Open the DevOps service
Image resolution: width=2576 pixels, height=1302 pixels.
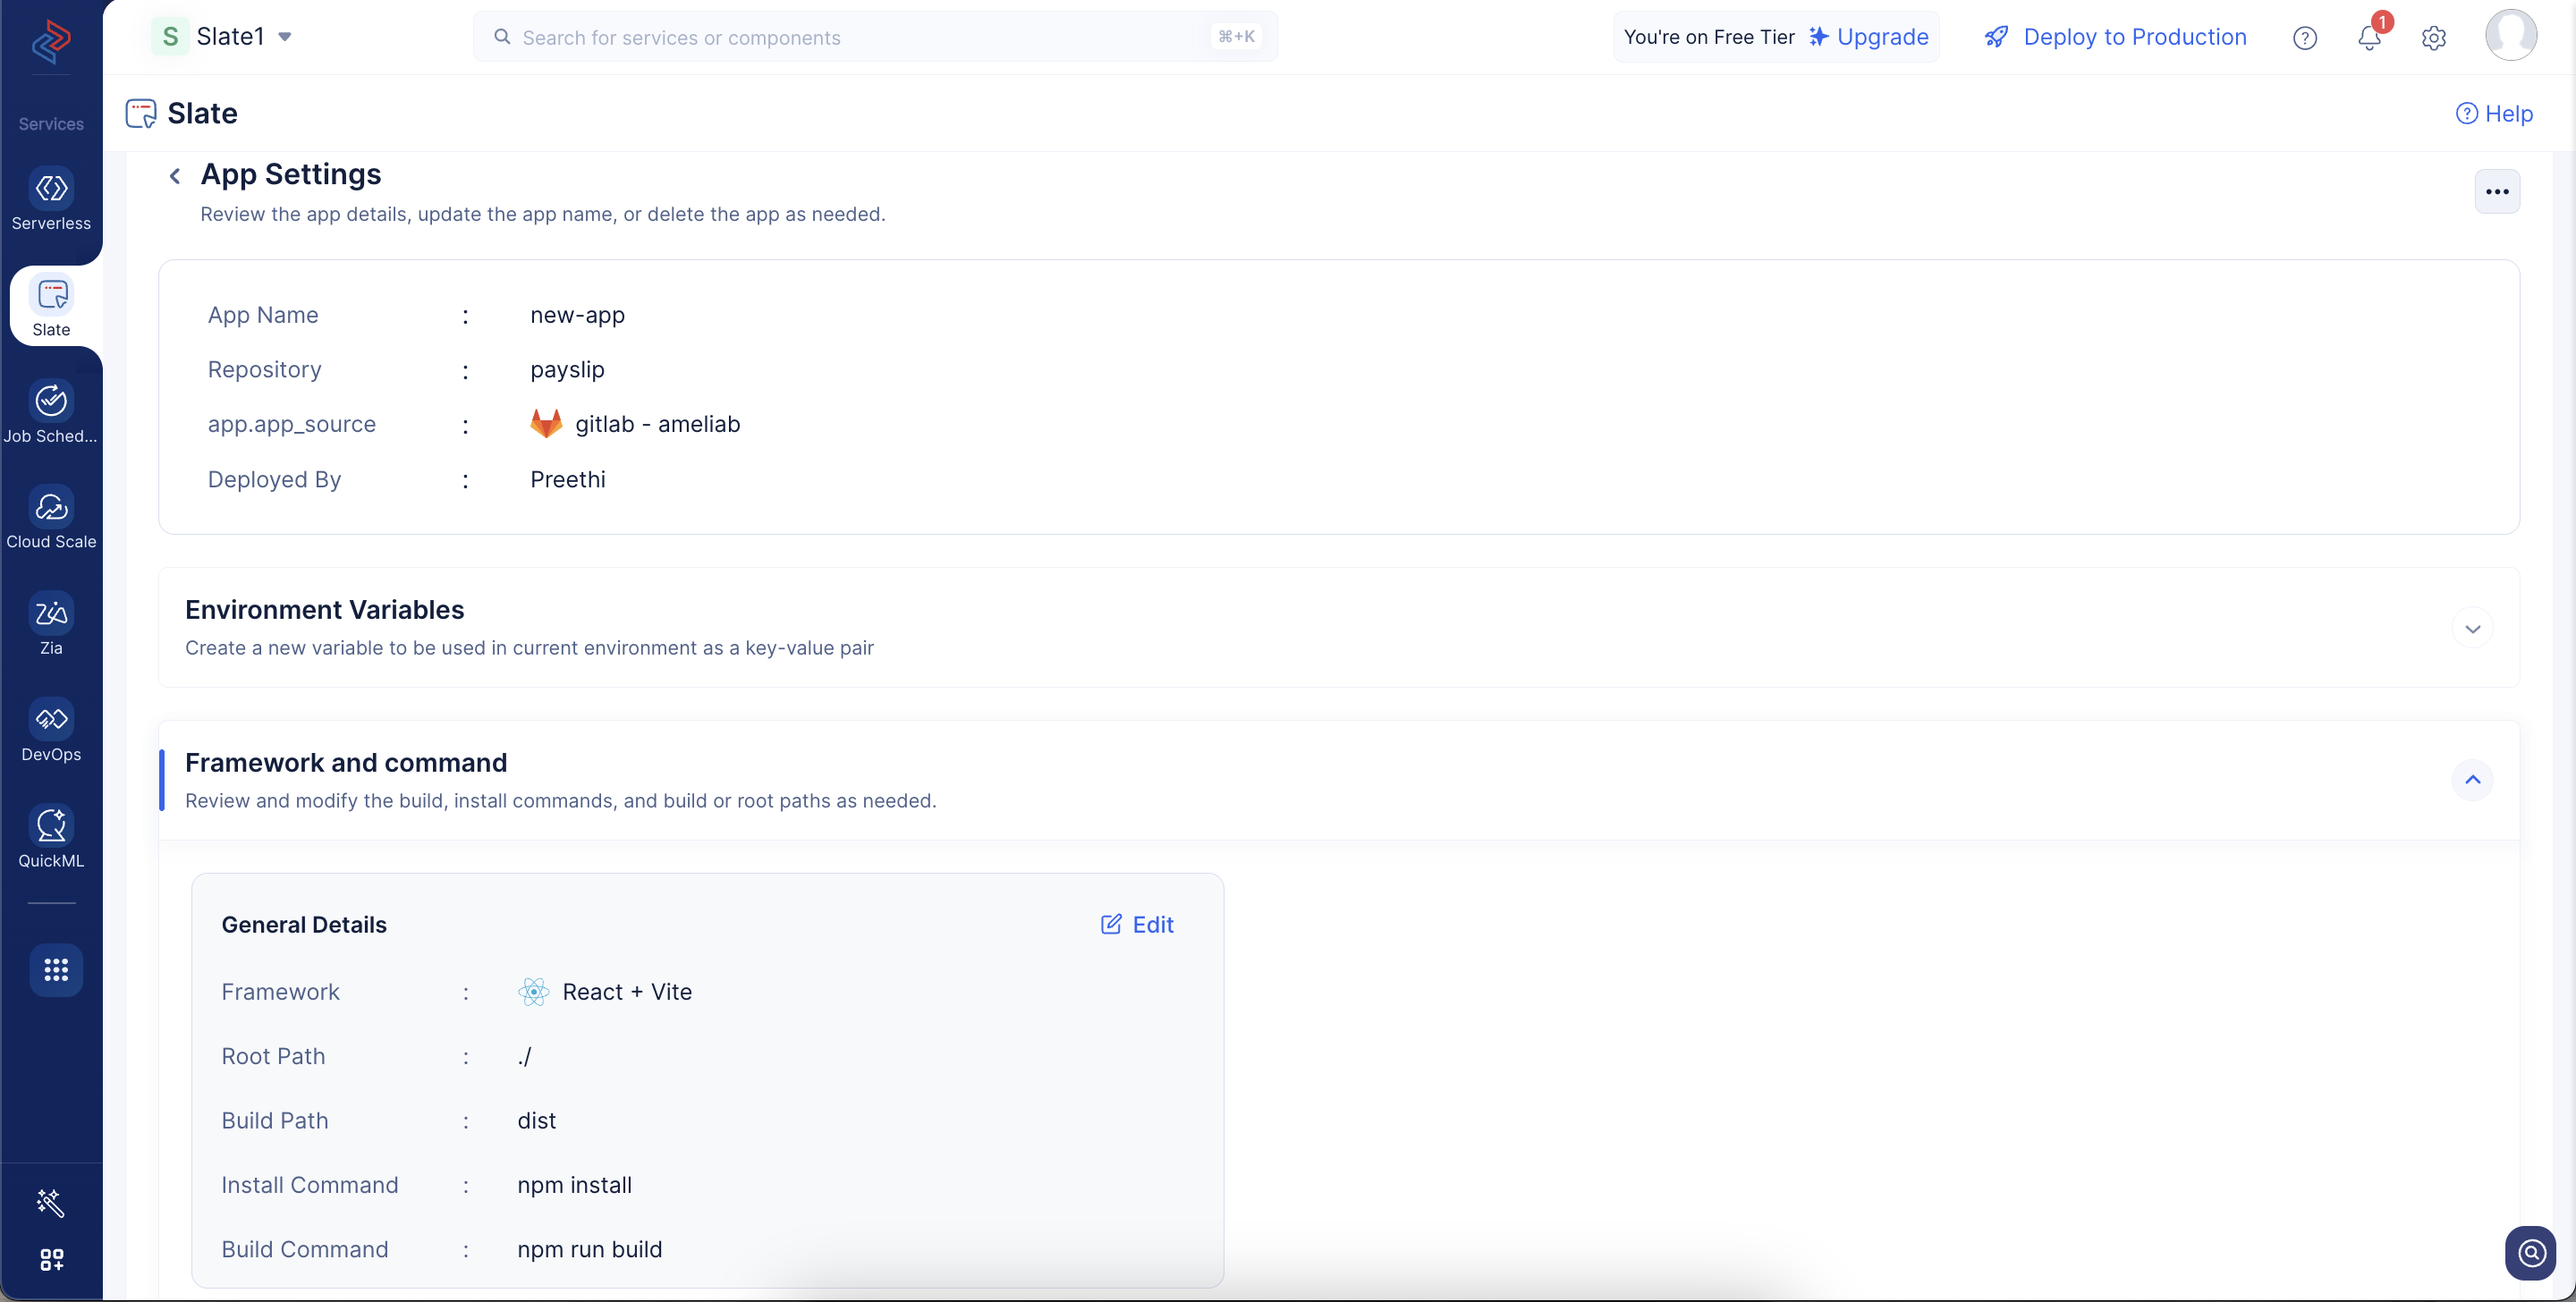51,731
